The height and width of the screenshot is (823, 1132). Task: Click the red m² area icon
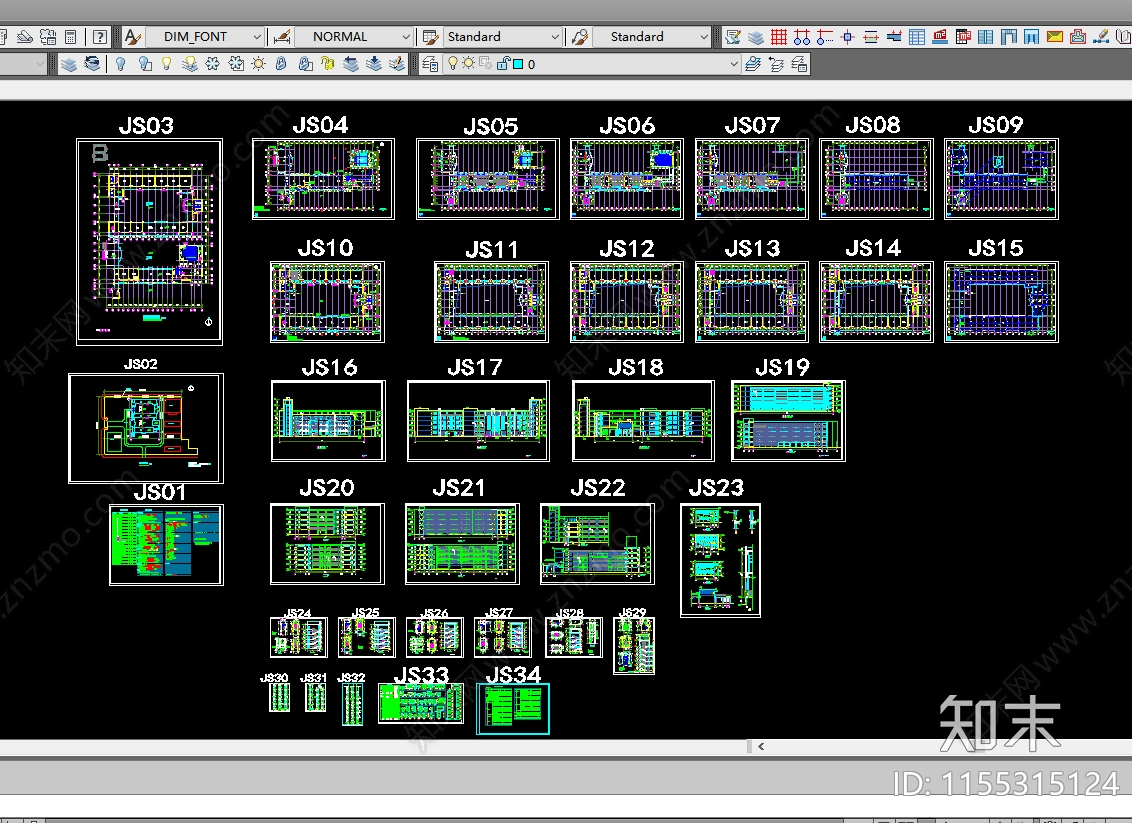click(x=940, y=37)
